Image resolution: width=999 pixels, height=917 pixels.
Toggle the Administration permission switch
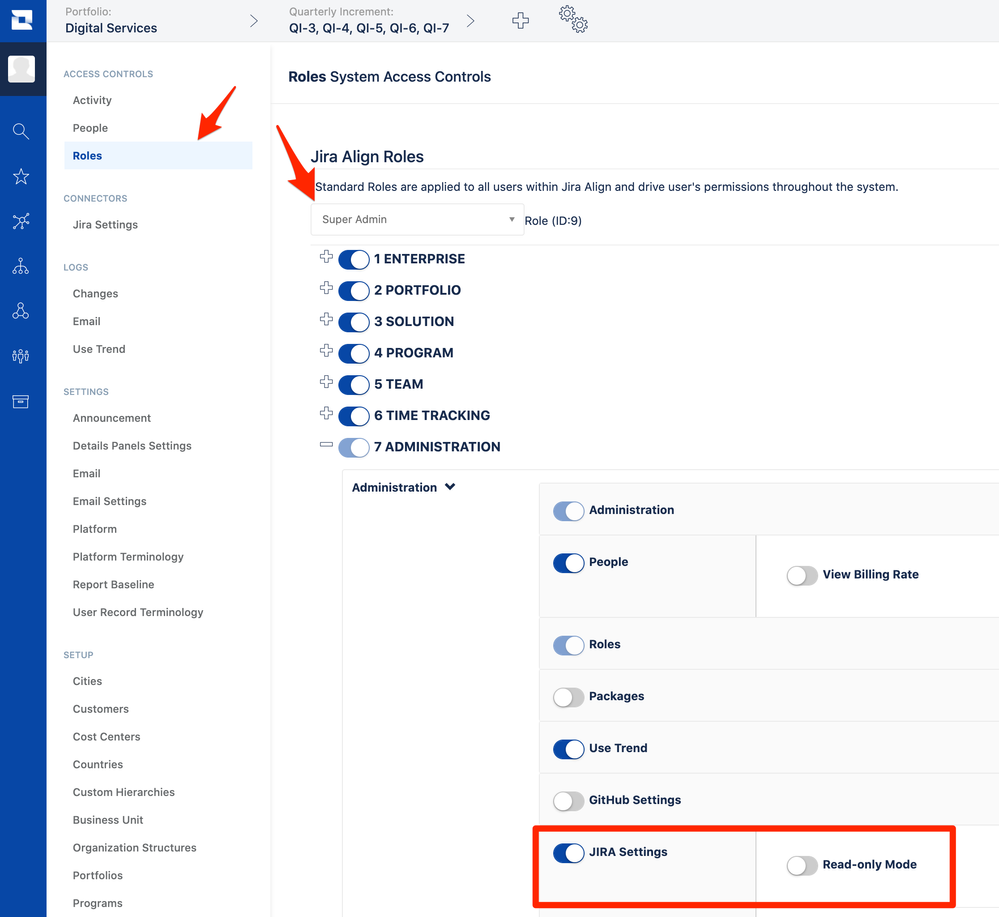tap(569, 511)
